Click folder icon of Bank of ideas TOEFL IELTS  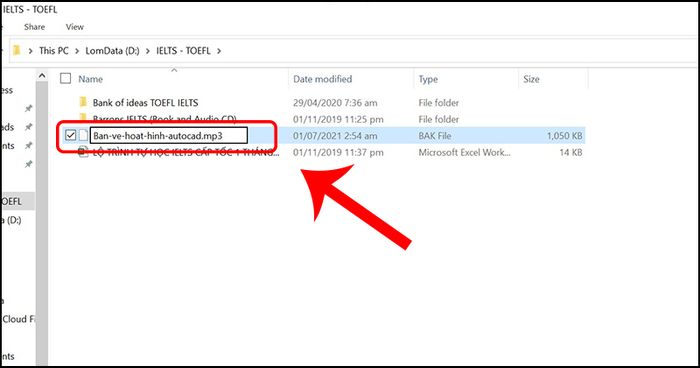click(x=83, y=102)
